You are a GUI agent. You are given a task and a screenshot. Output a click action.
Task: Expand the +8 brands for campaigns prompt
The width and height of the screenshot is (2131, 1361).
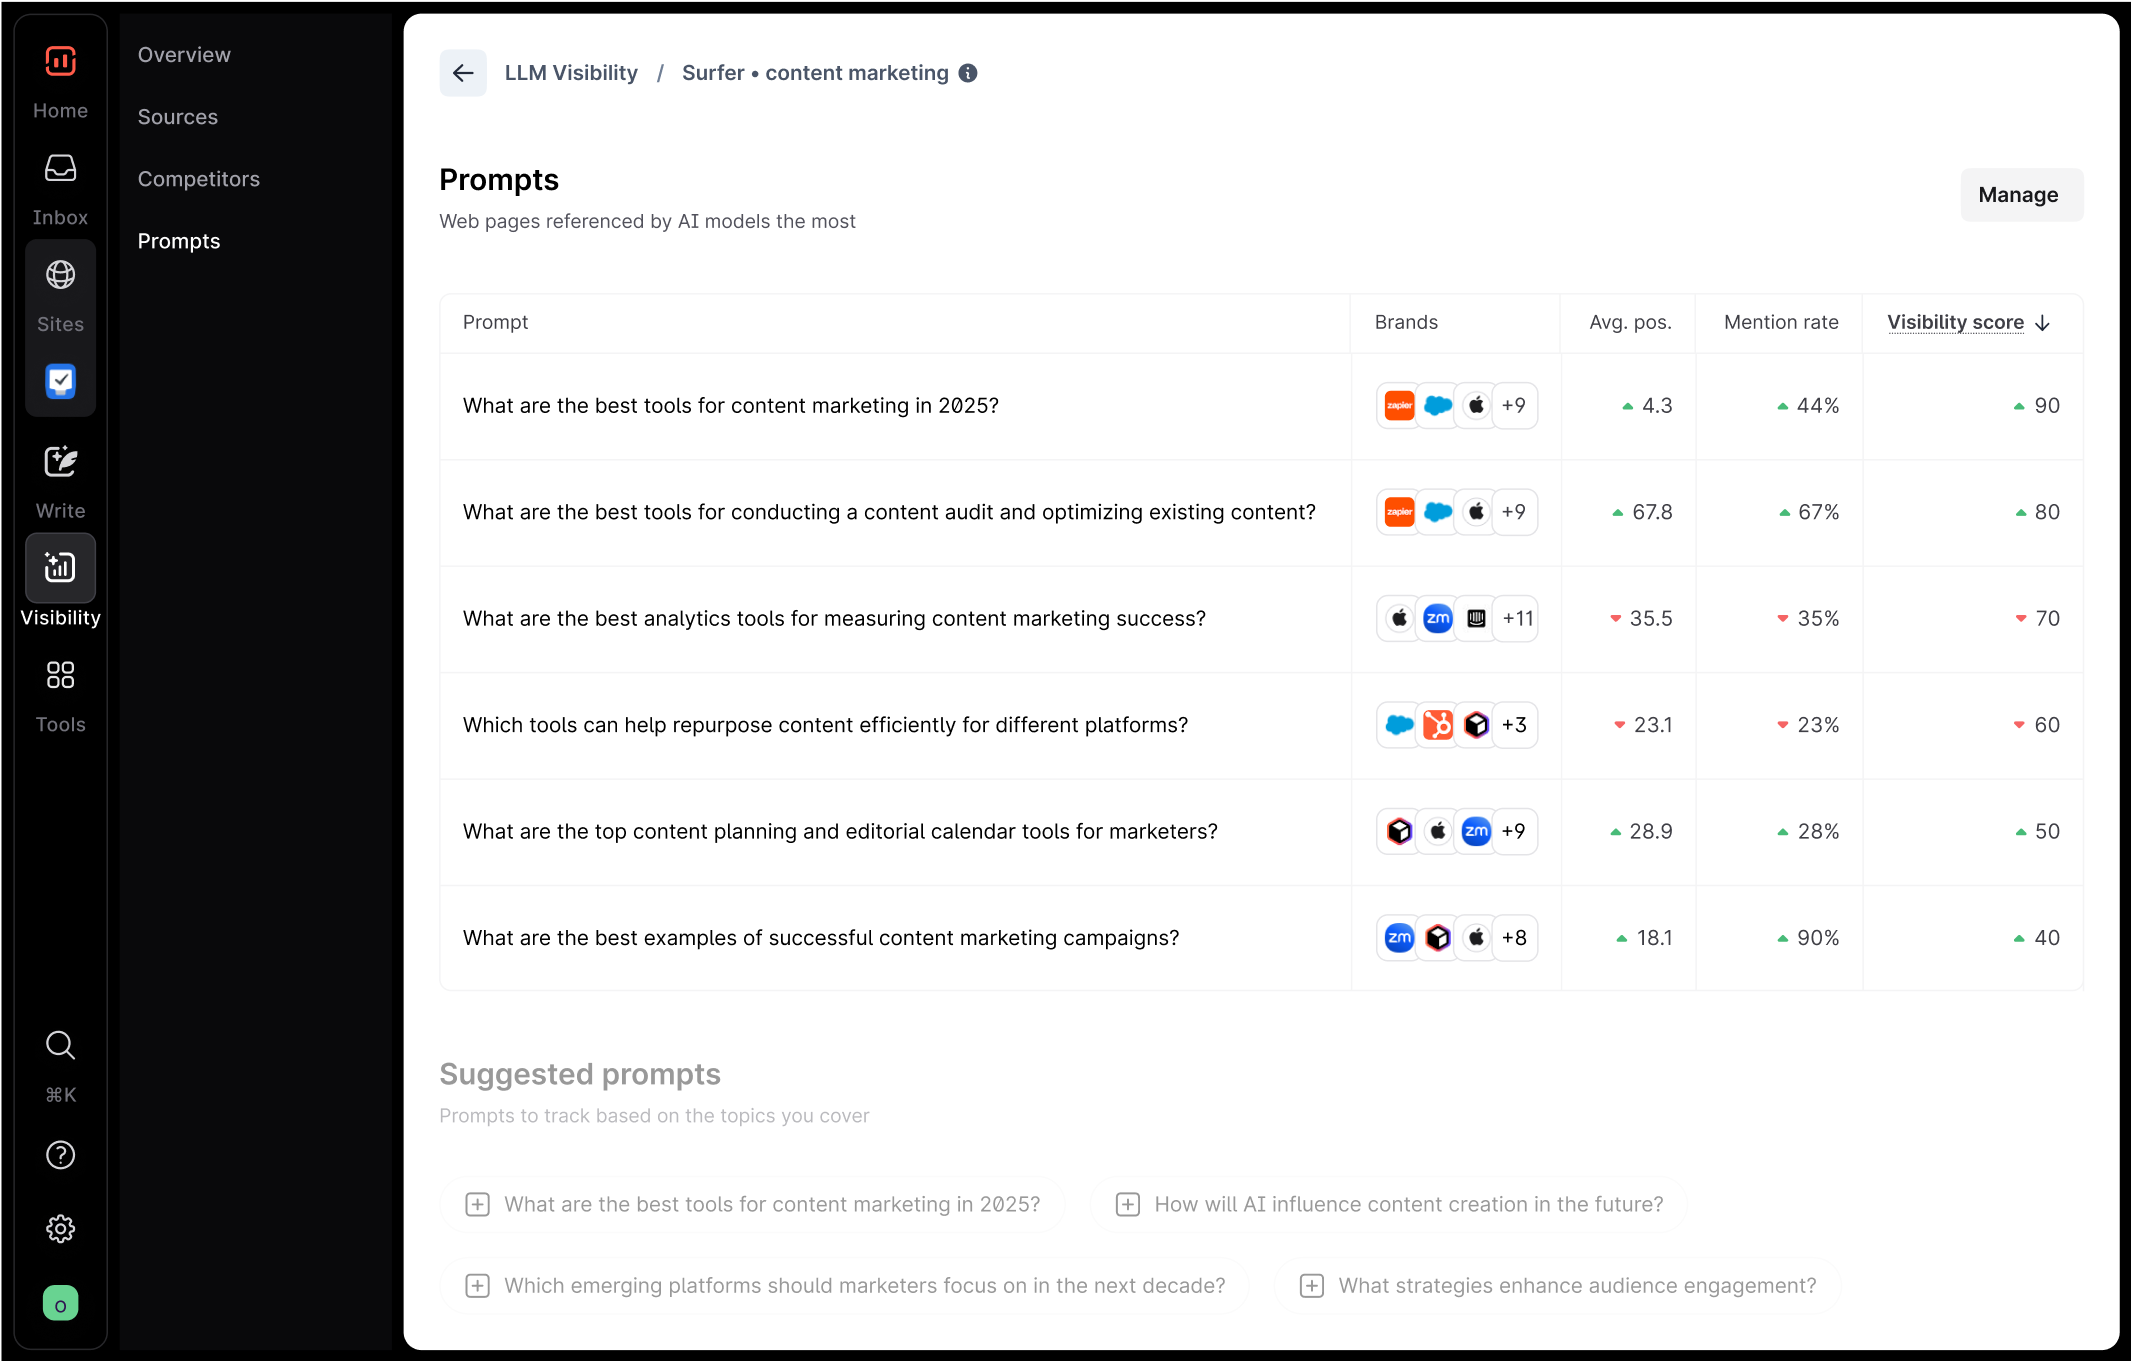(1514, 937)
